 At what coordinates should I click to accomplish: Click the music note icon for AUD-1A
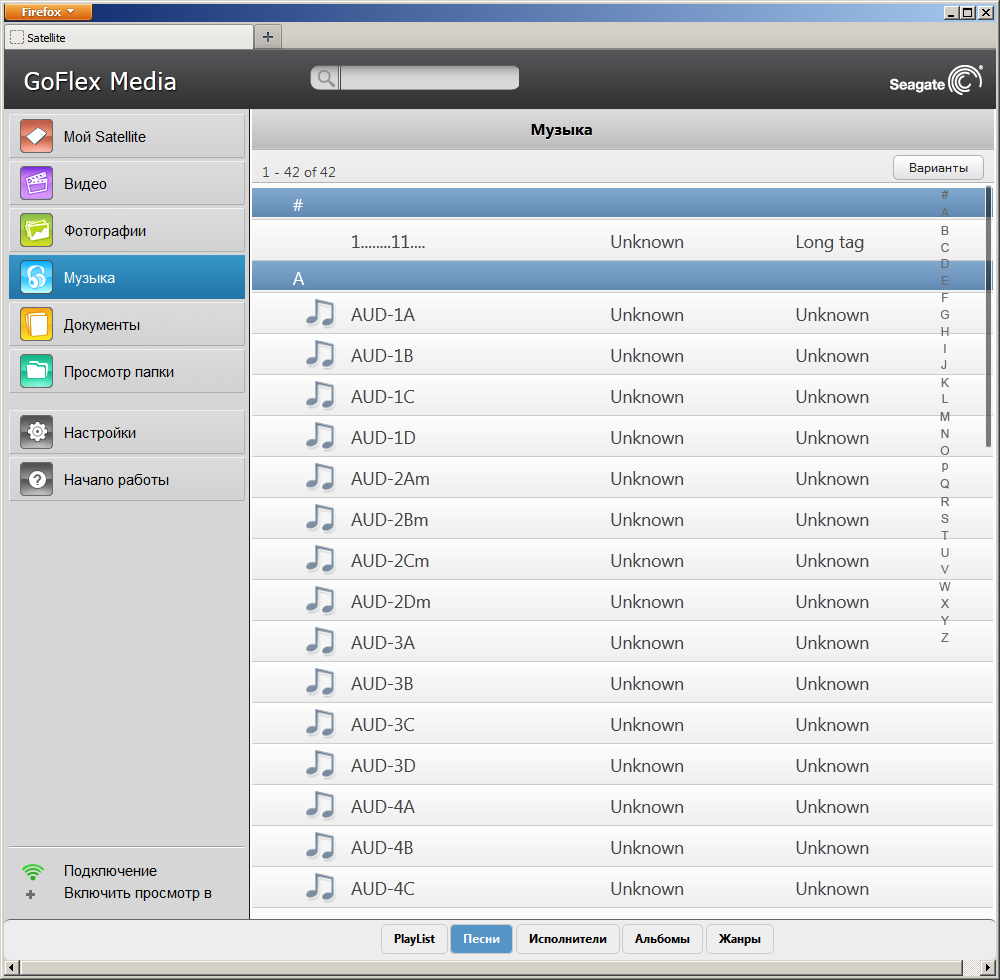320,314
